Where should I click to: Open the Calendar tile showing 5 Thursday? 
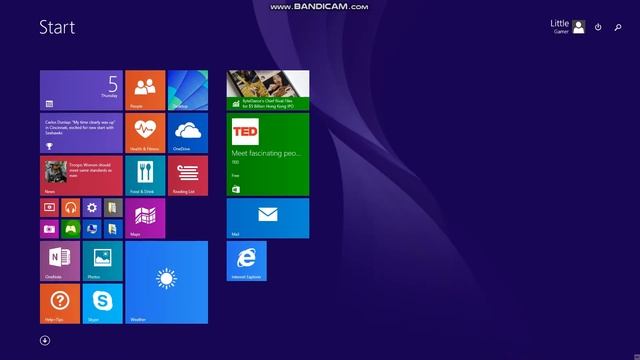[x=81, y=90]
